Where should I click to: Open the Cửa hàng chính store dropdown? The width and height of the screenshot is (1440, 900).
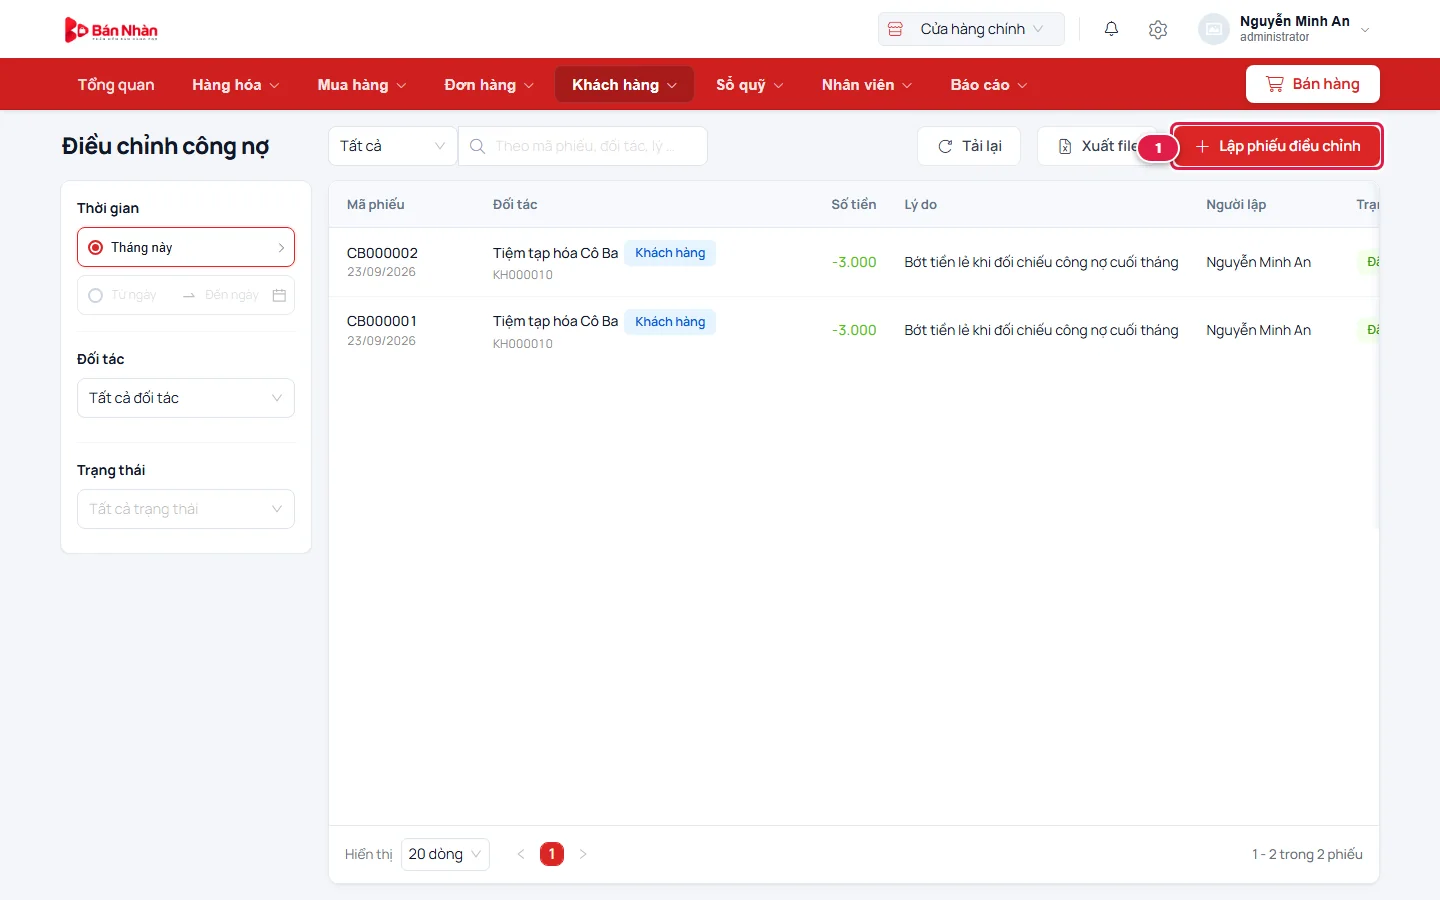[971, 29]
